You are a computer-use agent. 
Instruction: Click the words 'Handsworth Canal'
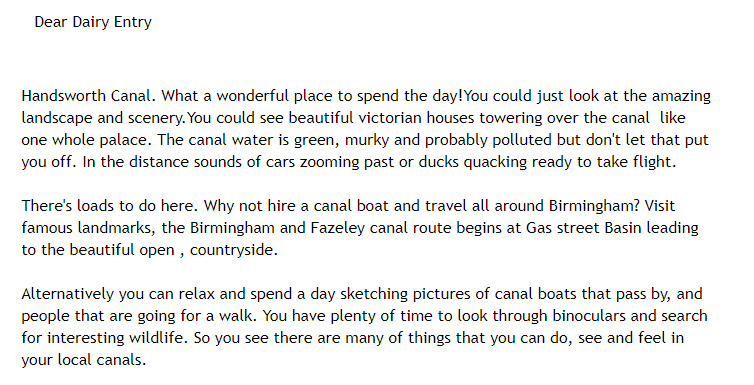point(86,96)
